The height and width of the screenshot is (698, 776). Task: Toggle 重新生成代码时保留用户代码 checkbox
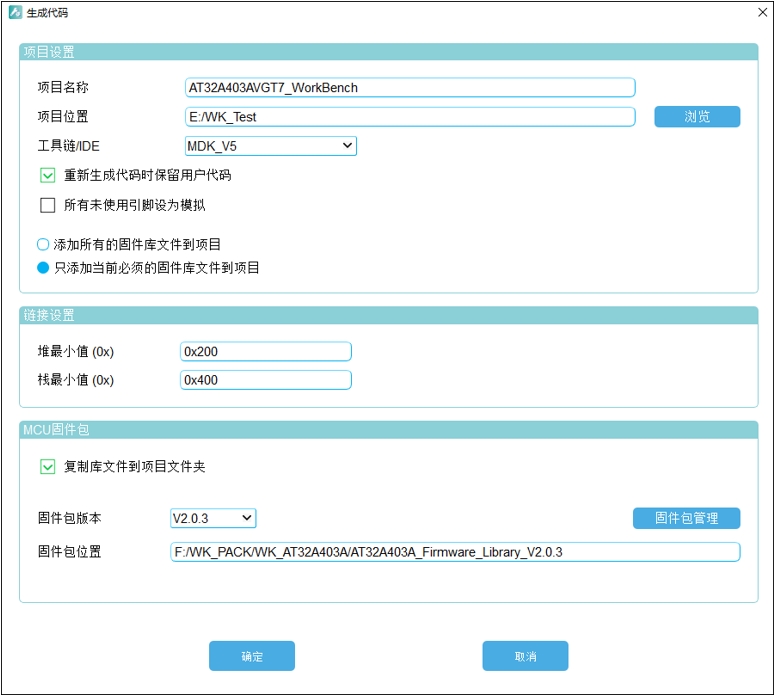(48, 175)
